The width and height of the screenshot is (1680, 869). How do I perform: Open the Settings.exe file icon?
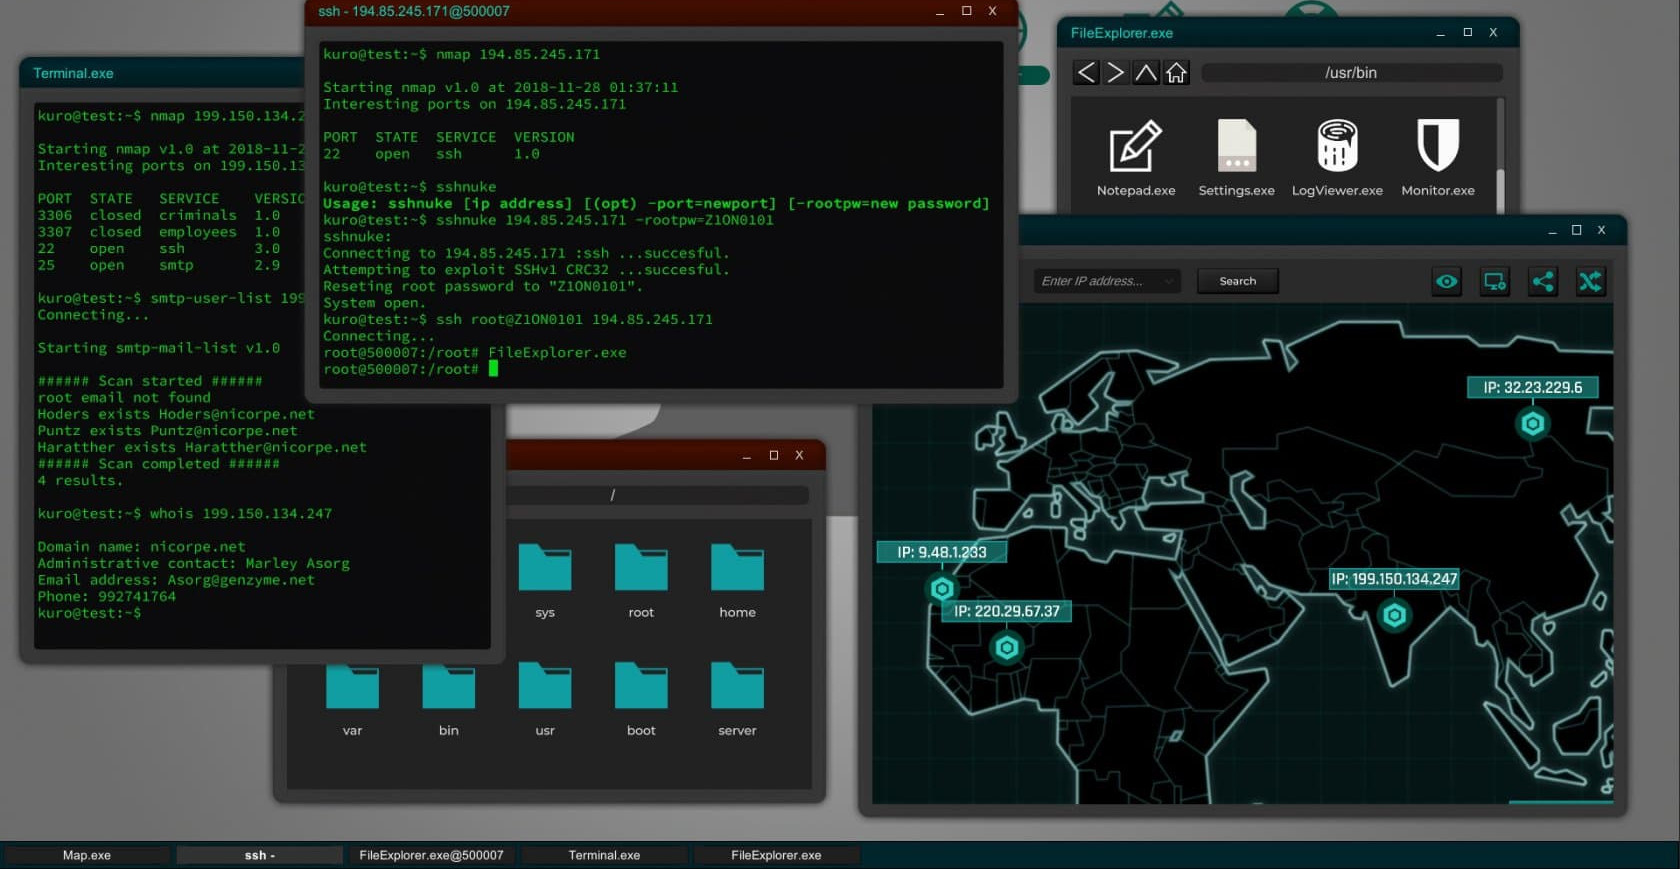pyautogui.click(x=1236, y=148)
